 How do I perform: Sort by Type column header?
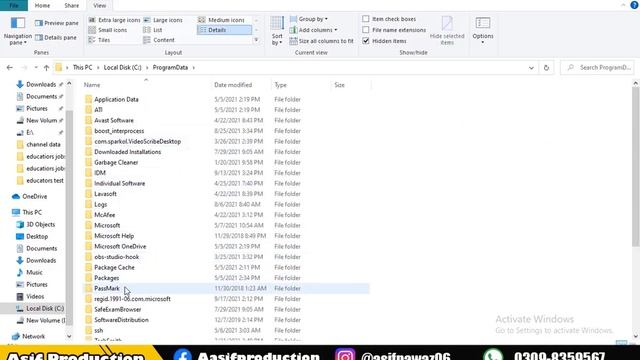coord(280,85)
